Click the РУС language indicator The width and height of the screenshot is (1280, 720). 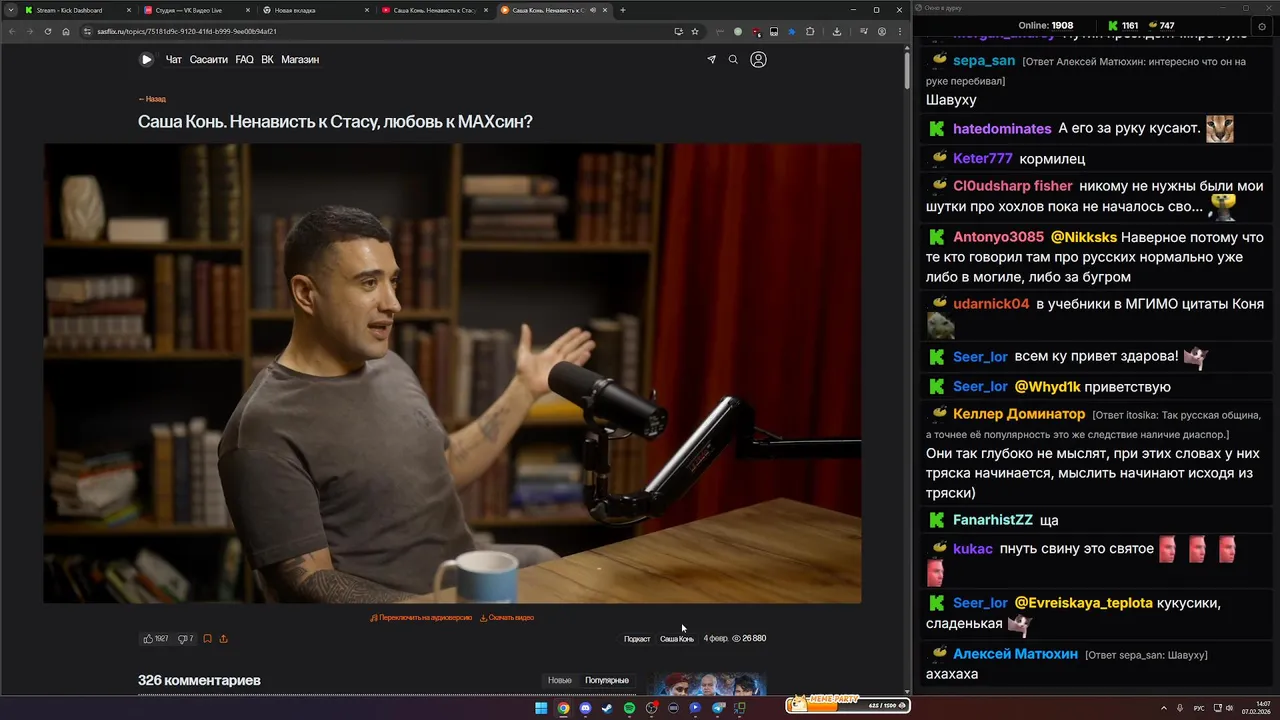tap(1200, 708)
